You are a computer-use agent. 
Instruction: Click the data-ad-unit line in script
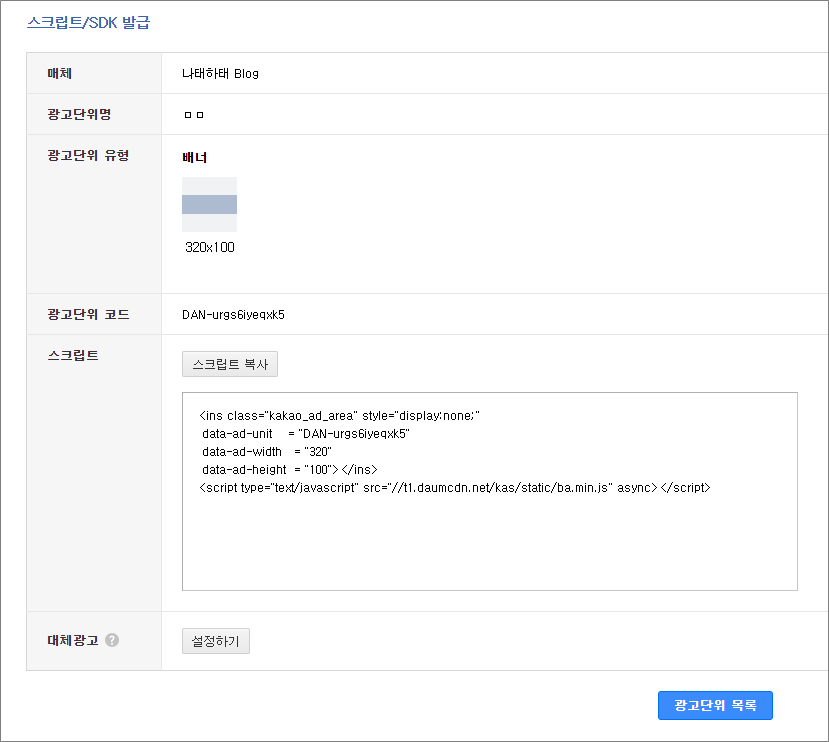[x=306, y=434]
